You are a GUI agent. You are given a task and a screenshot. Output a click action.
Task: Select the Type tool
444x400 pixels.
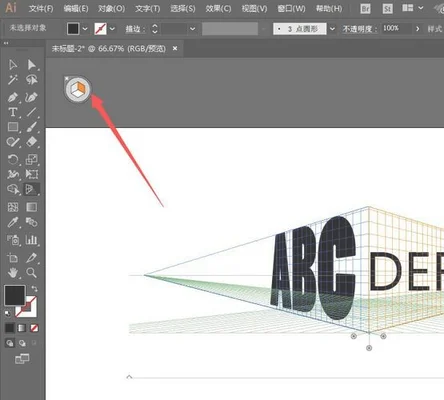(x=13, y=112)
